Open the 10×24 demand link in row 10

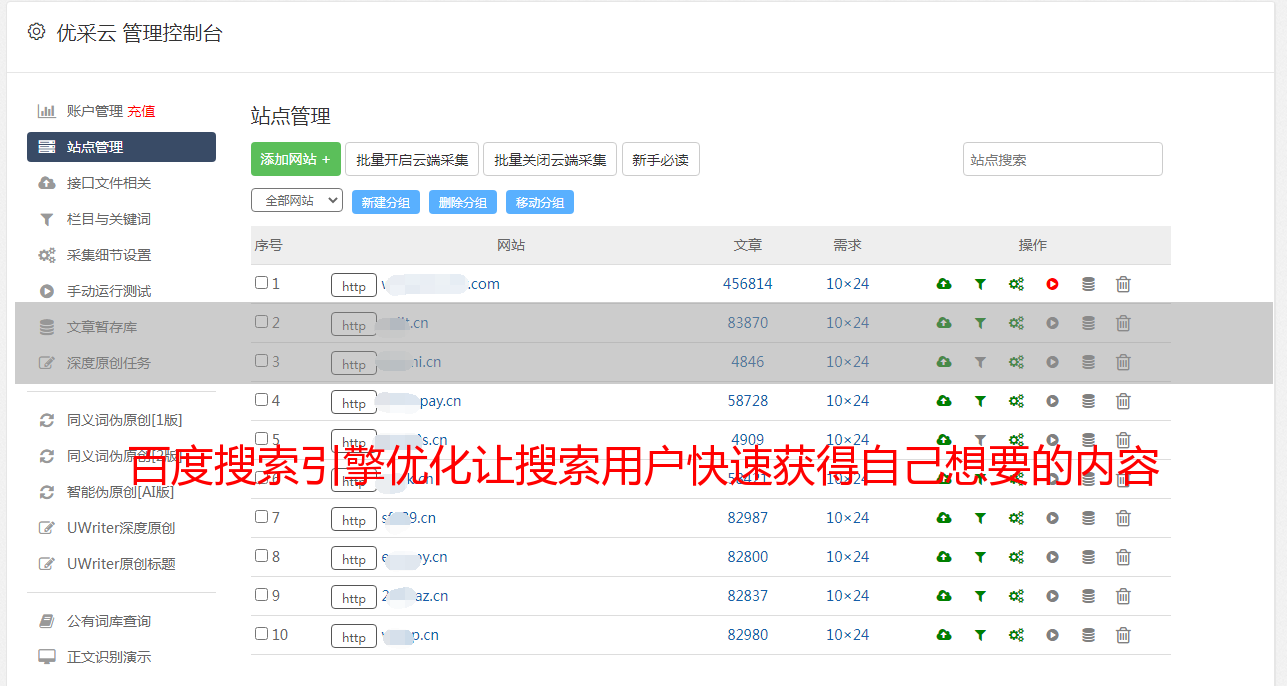pyautogui.click(x=848, y=635)
